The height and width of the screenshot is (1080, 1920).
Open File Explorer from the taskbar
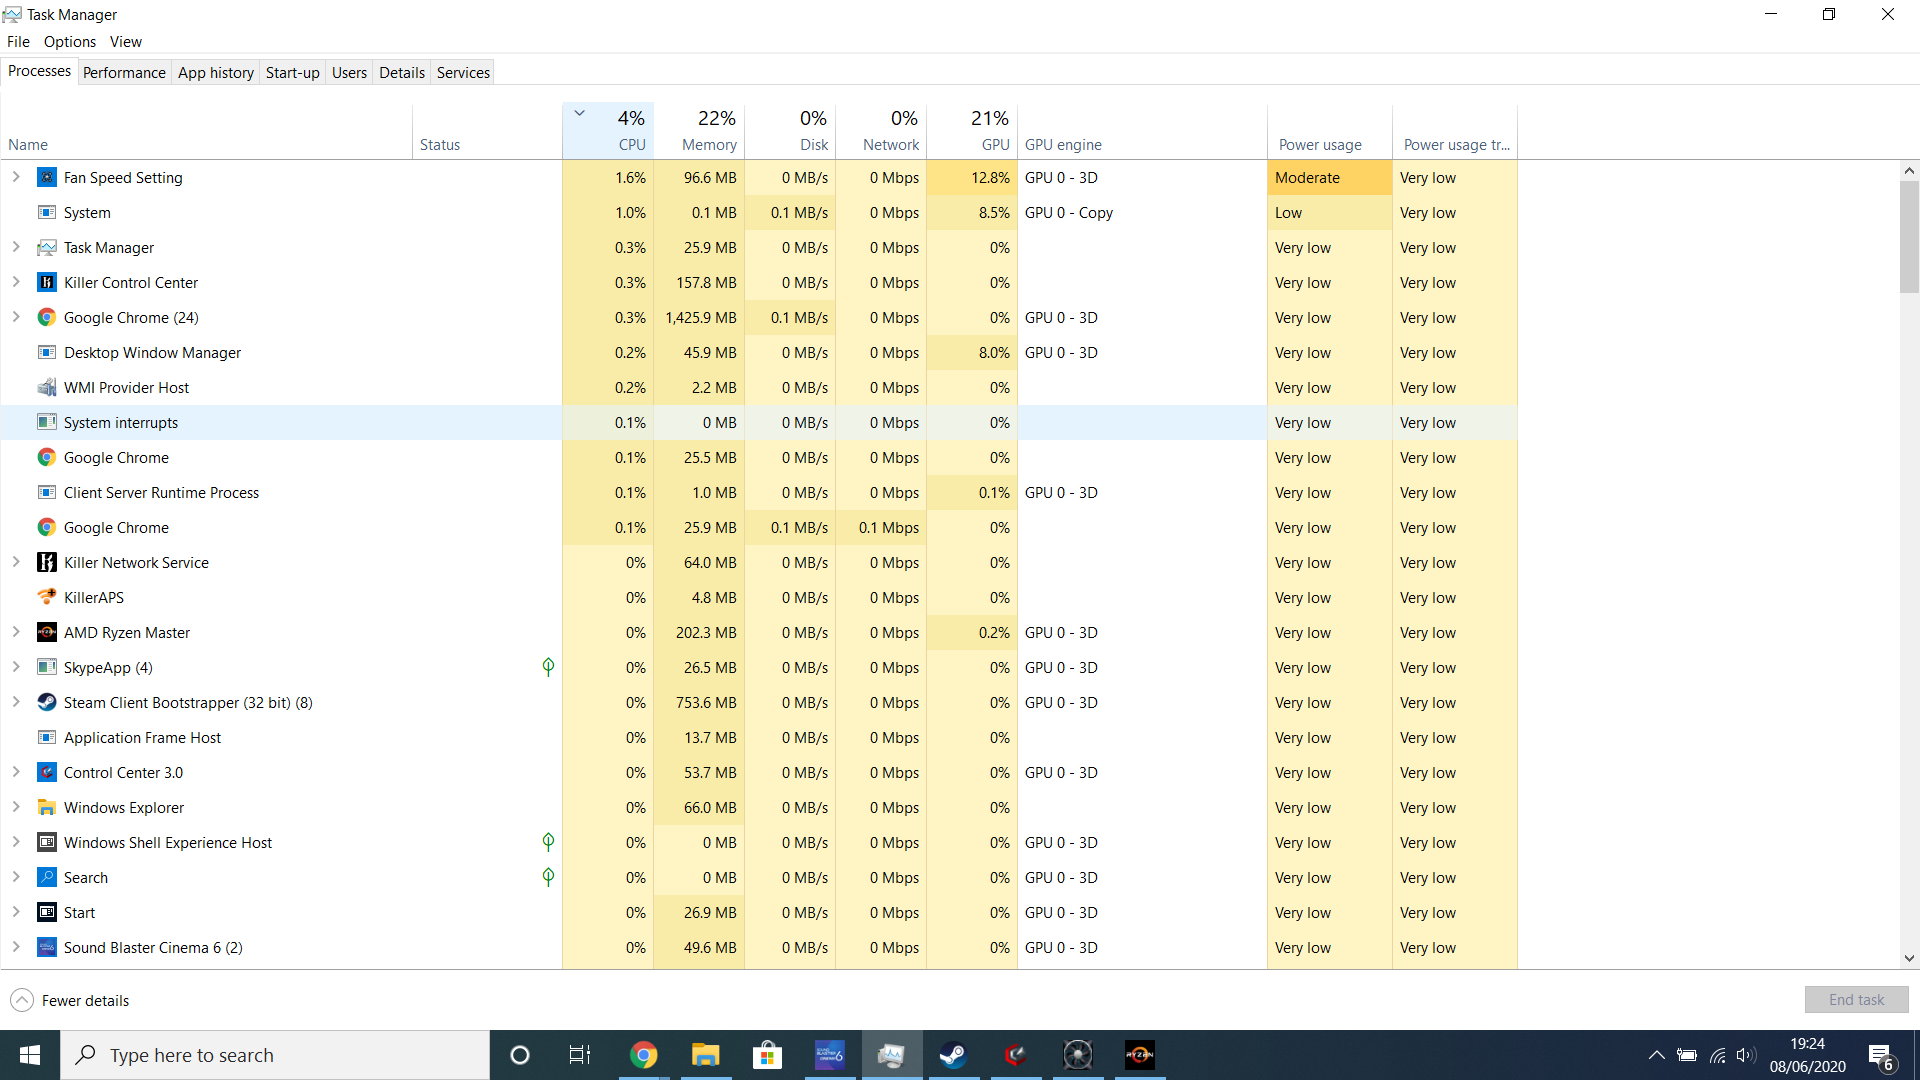point(706,1055)
